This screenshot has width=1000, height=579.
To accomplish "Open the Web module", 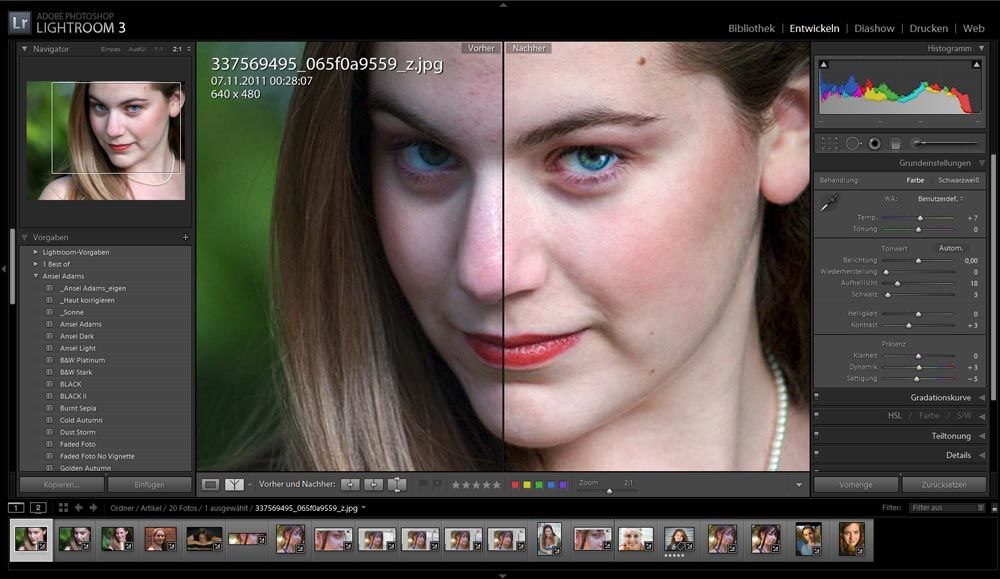I will (973, 29).
